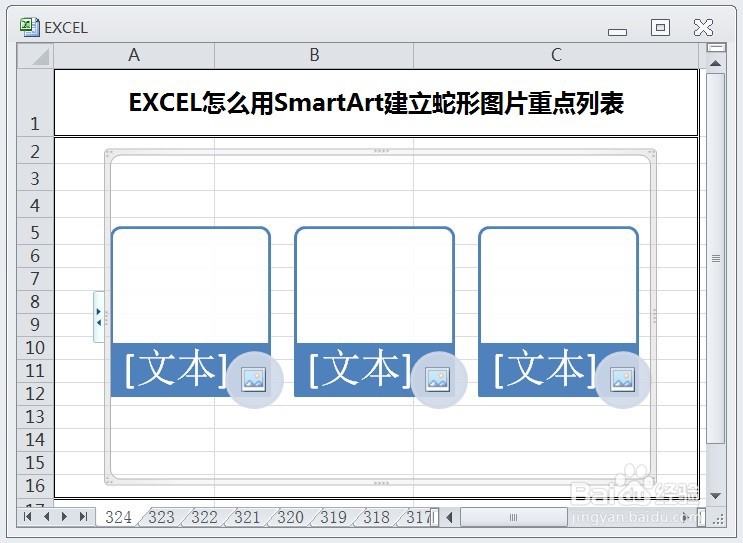Click the picture placeholder icon in first SmartArt card

254,380
